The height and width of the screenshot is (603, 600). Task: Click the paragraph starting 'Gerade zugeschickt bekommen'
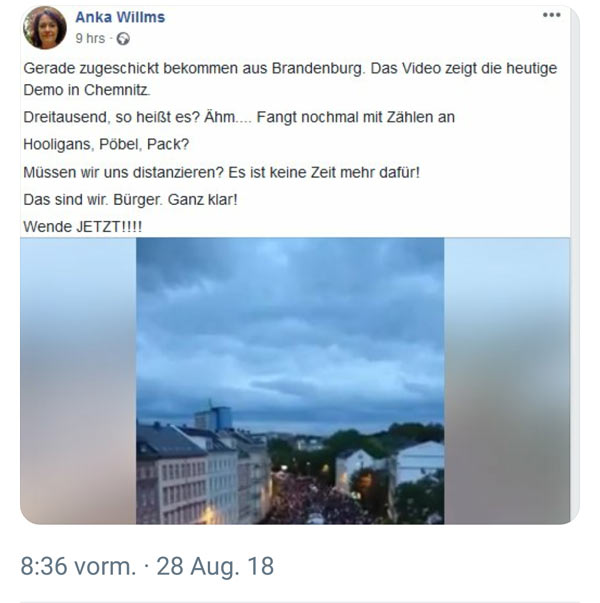point(290,79)
